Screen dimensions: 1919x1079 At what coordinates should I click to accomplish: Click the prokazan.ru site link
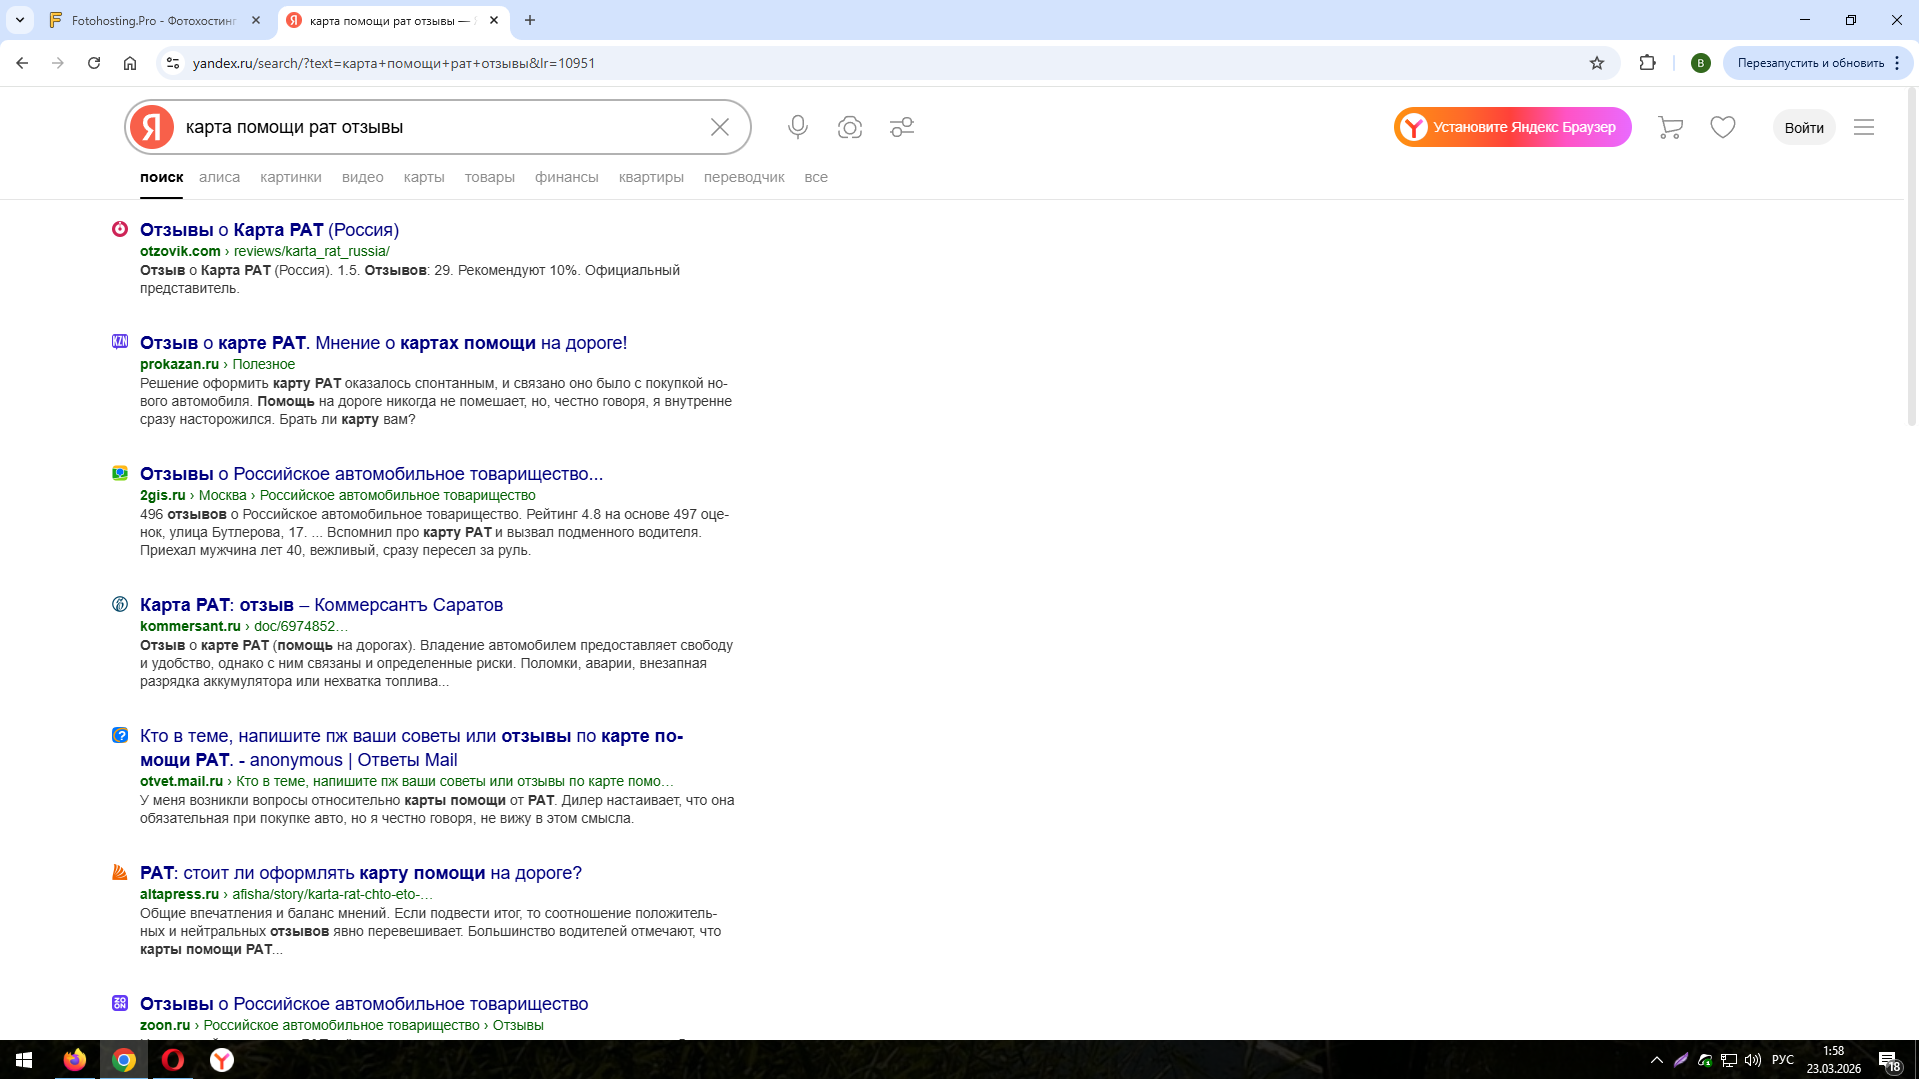[x=179, y=364]
